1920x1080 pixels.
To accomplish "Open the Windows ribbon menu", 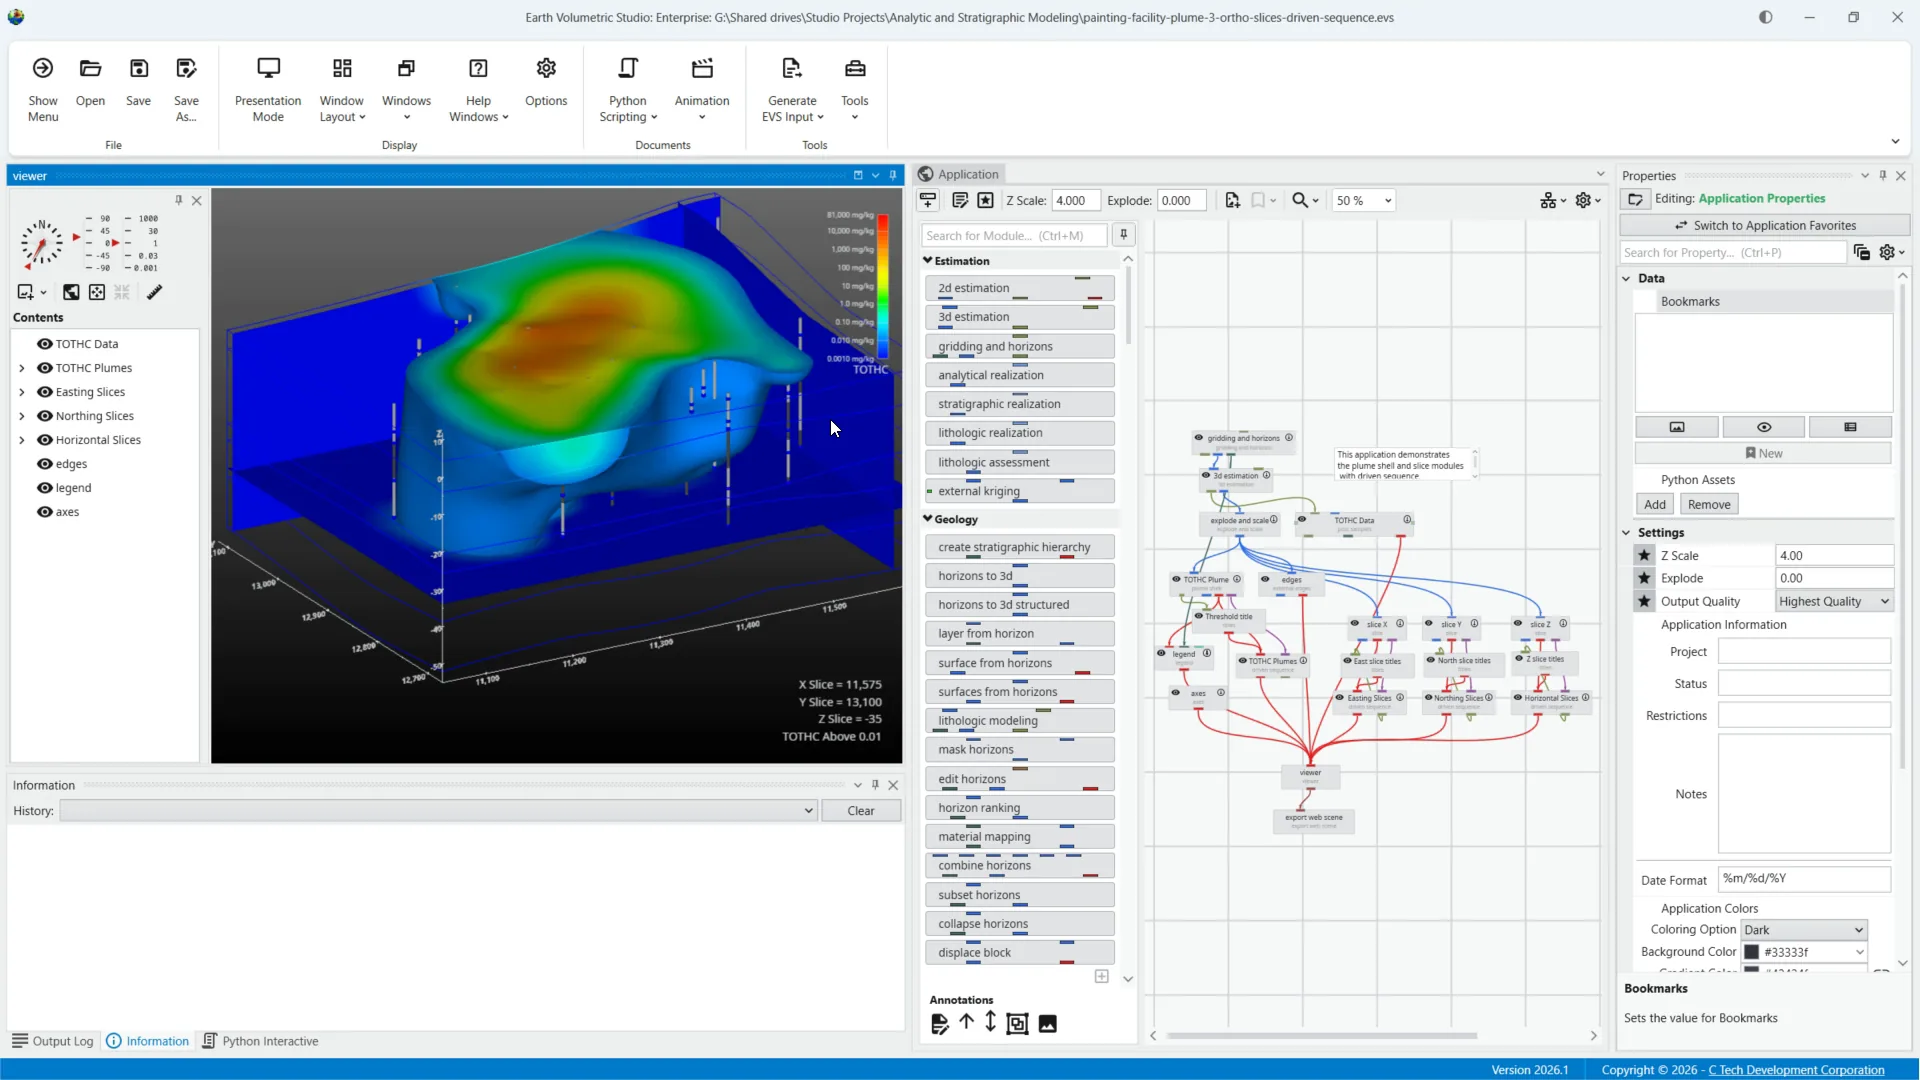I will (406, 89).
